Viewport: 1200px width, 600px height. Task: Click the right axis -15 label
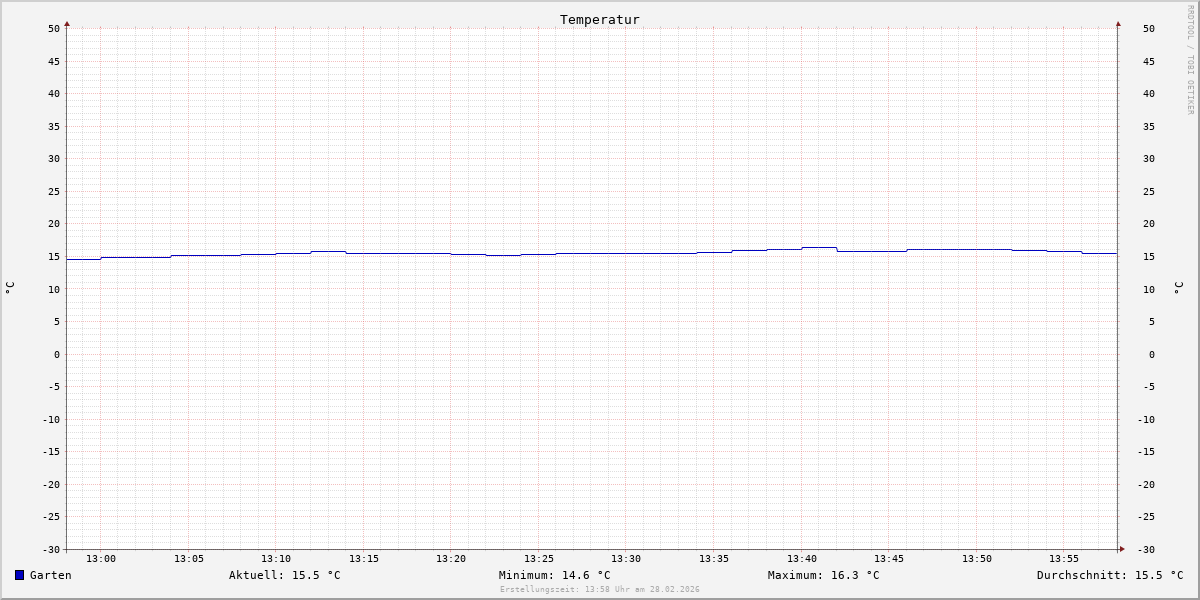[1146, 452]
